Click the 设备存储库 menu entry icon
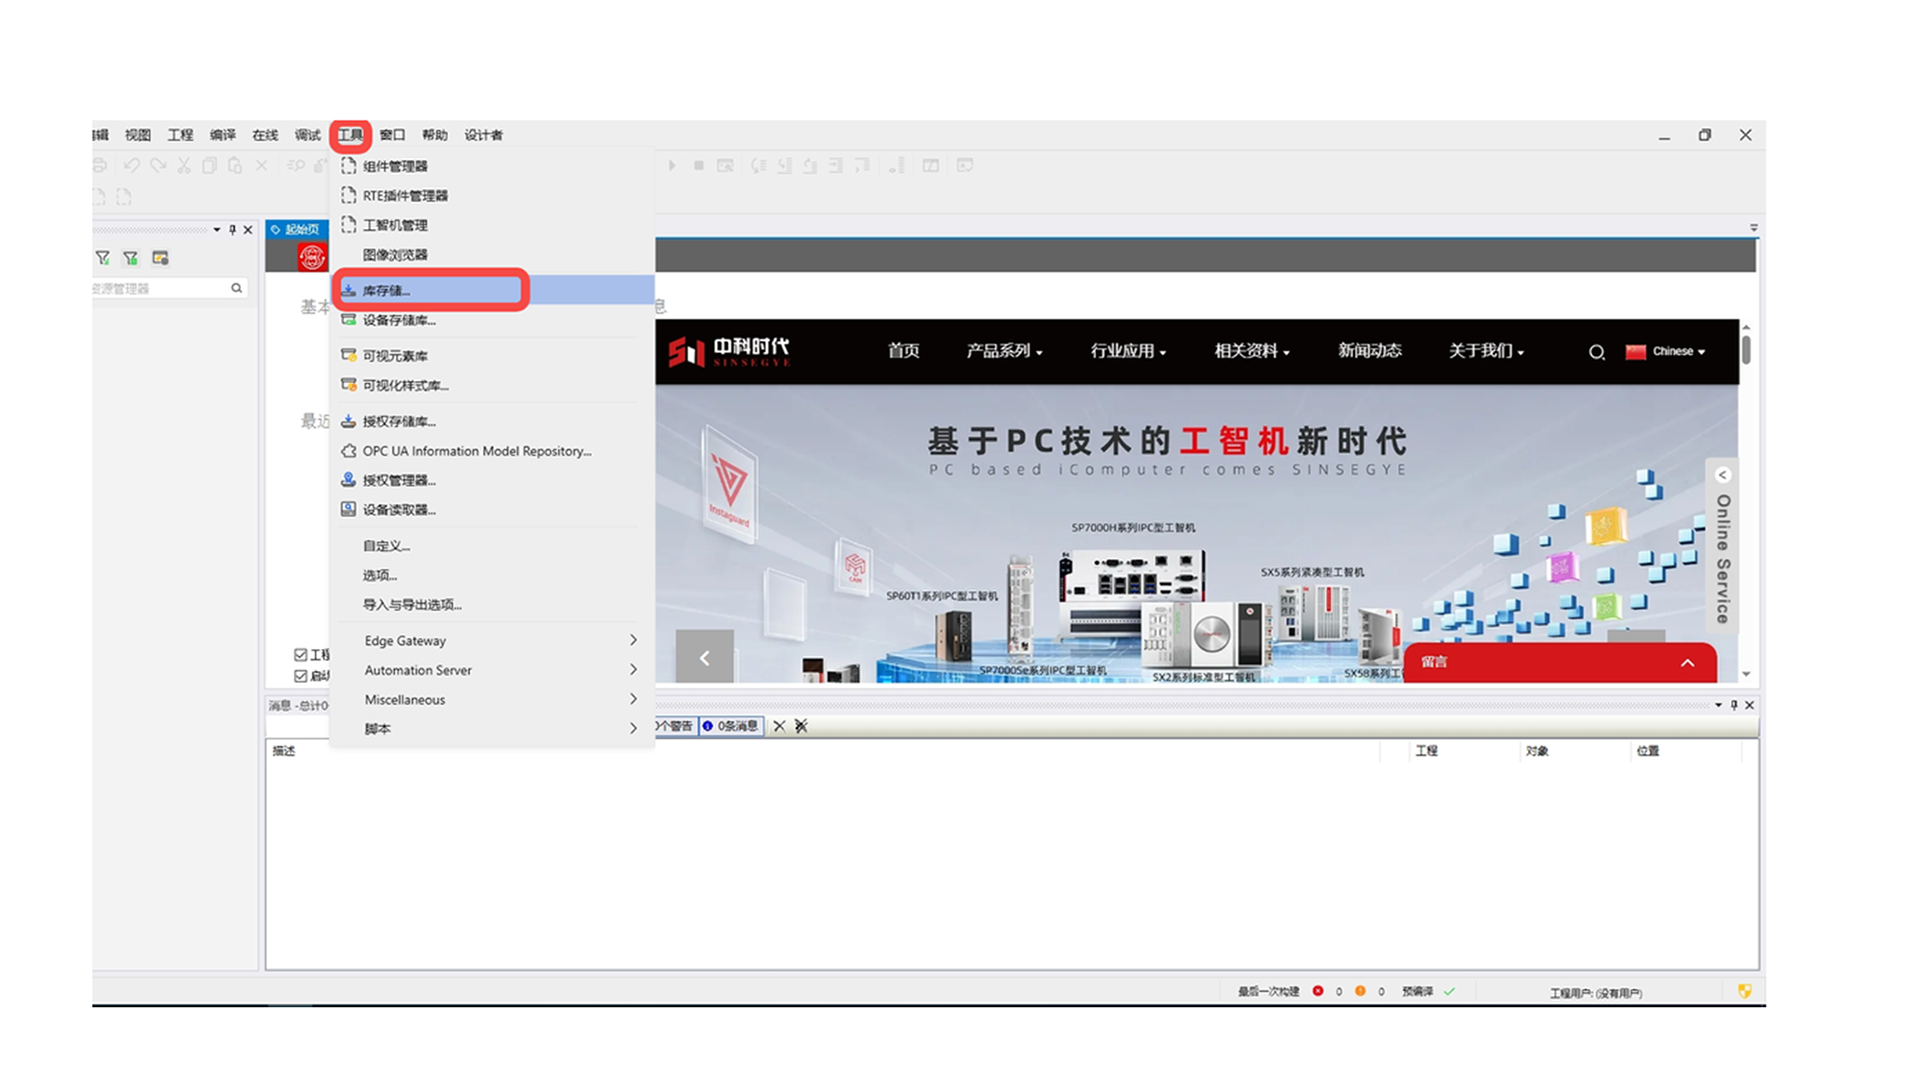This screenshot has height=1080, width=1920. pyautogui.click(x=349, y=320)
